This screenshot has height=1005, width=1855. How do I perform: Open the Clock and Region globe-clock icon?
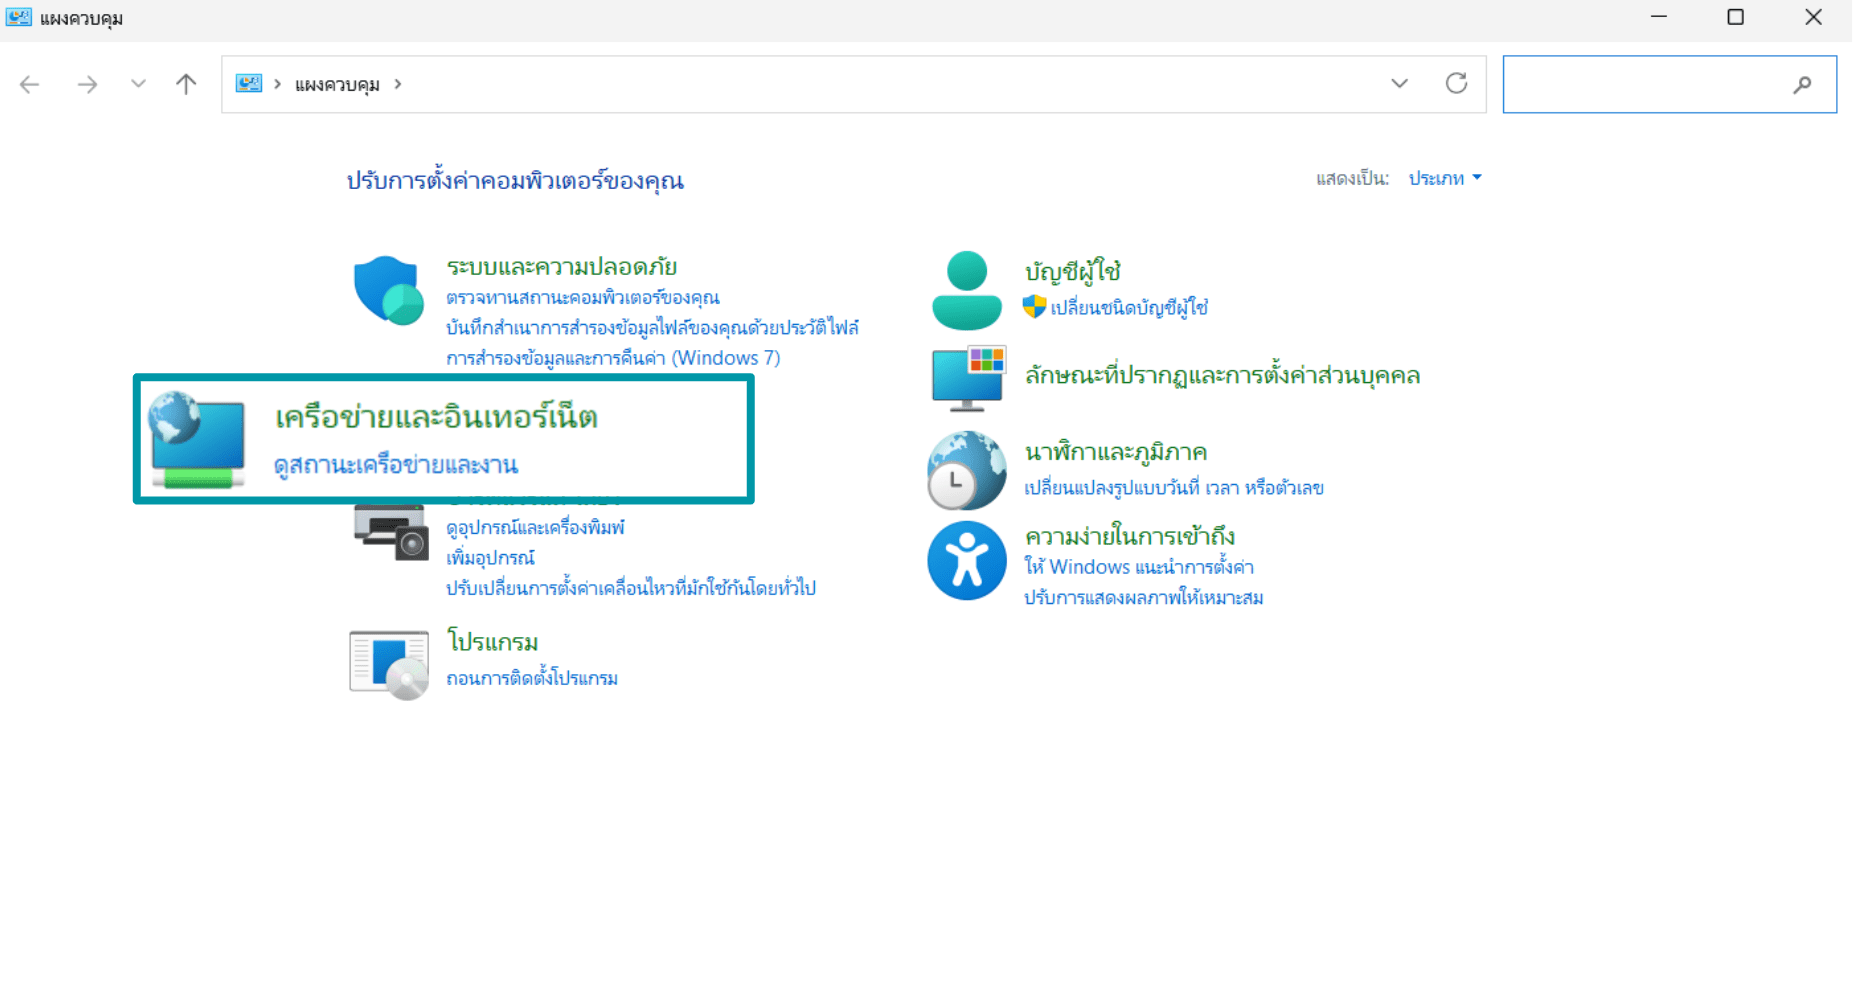click(x=966, y=470)
